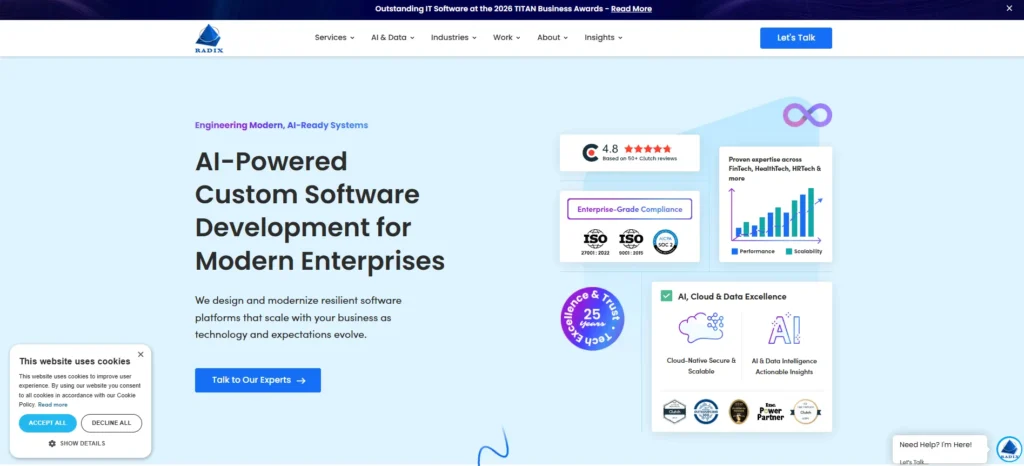Open the About navigation menu
The width and height of the screenshot is (1024, 466).
pyautogui.click(x=552, y=38)
